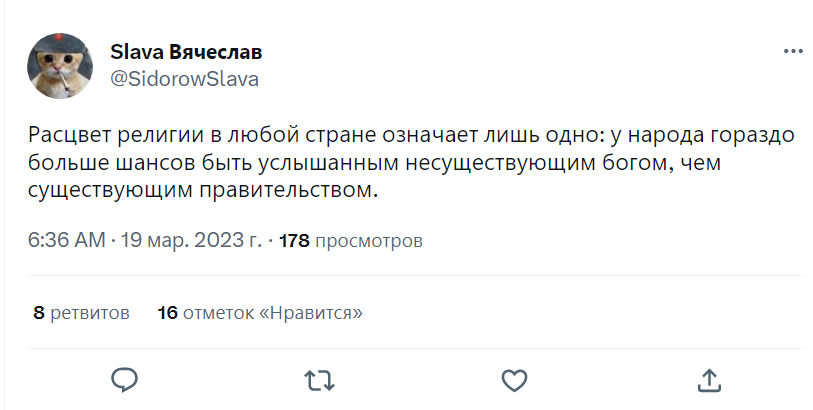Click the @SidorowSlava handle
Image resolution: width=813 pixels, height=410 pixels.
coord(184,80)
